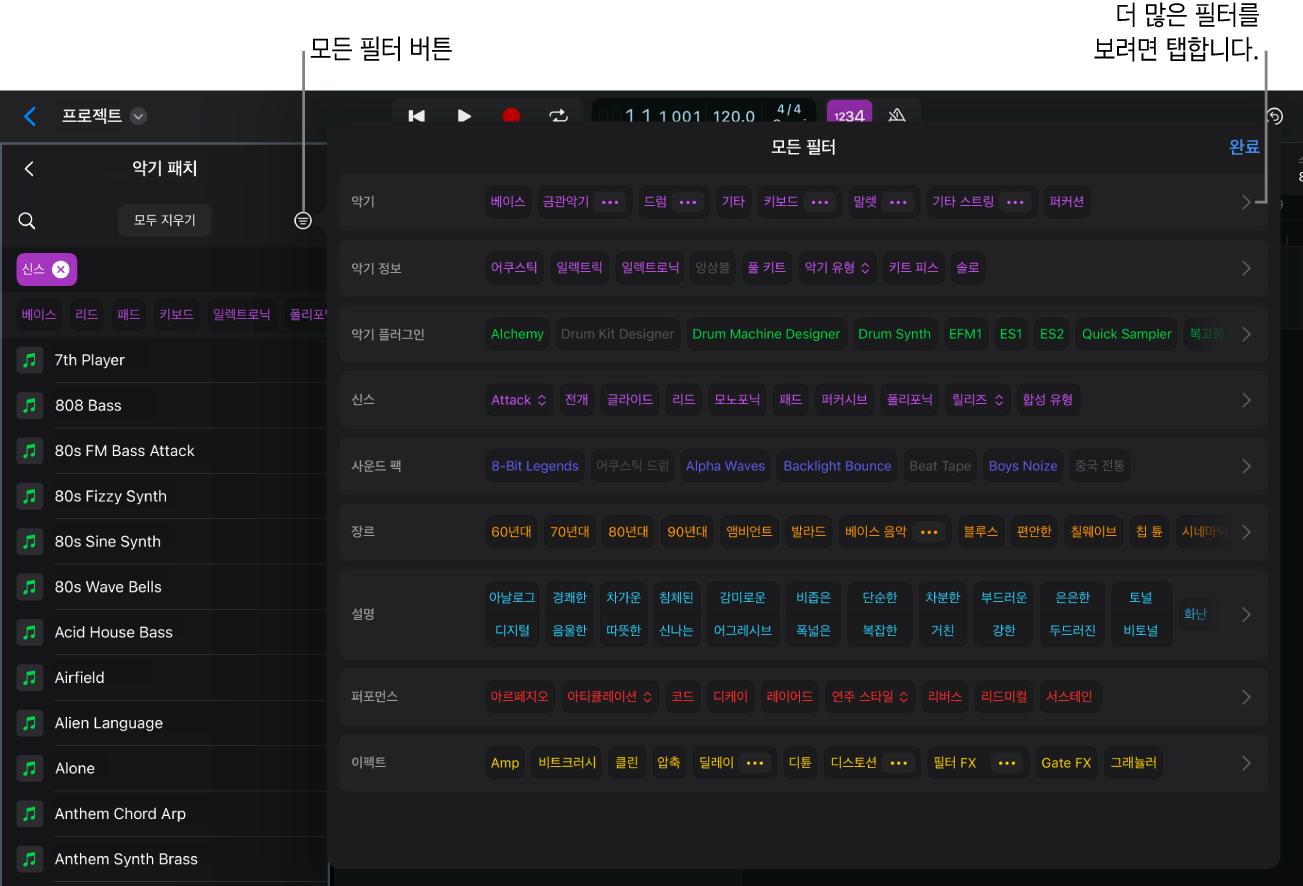The width and height of the screenshot is (1303, 886).
Task: Expand more filters in the 신스 row
Action: (x=1246, y=400)
